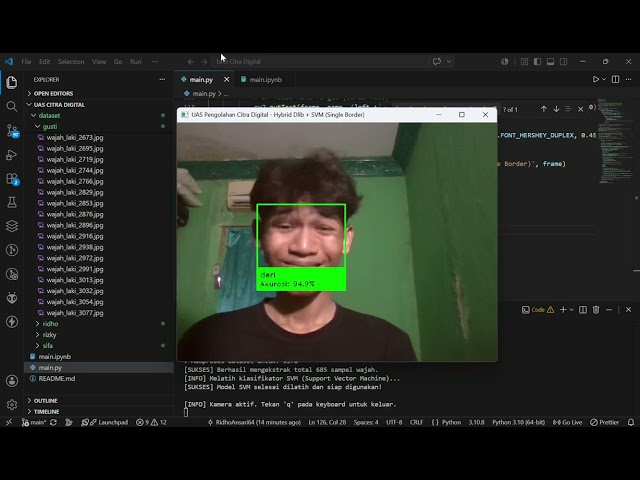Click Launchpad in the status bar
Screen dimensions: 640x480
104,422
